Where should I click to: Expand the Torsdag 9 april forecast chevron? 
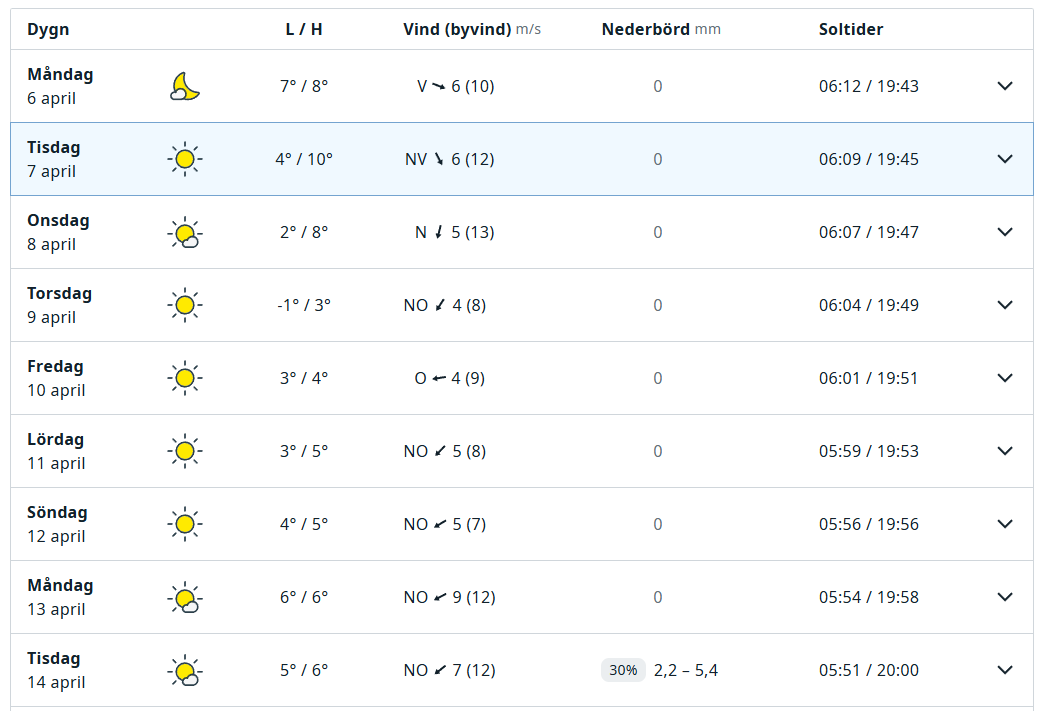1005,305
